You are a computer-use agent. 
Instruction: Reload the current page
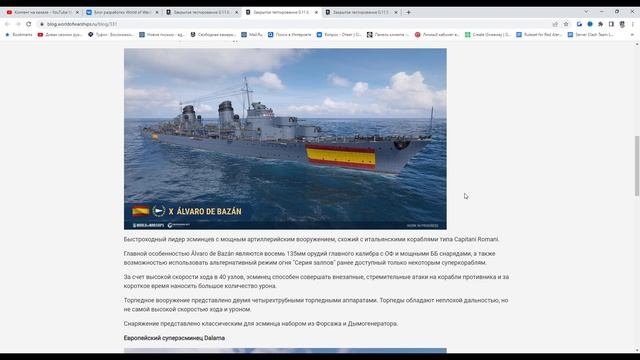point(29,24)
